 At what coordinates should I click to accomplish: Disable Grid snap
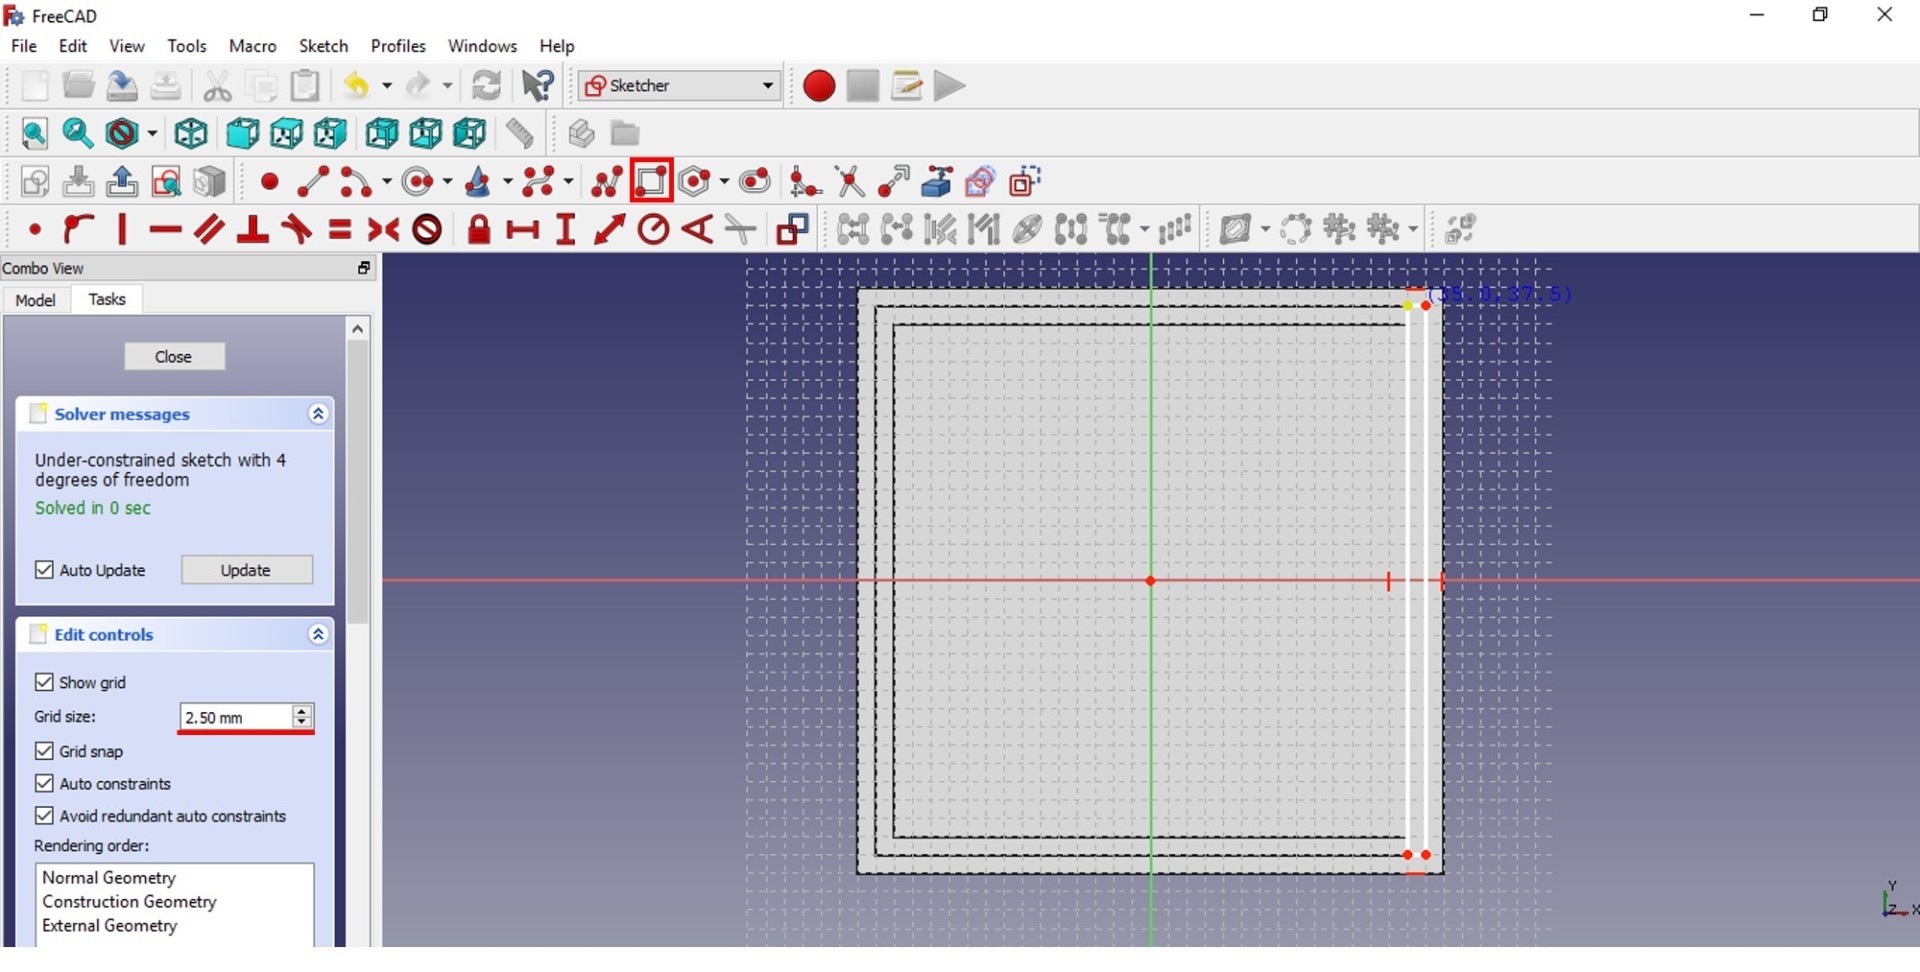coord(44,751)
